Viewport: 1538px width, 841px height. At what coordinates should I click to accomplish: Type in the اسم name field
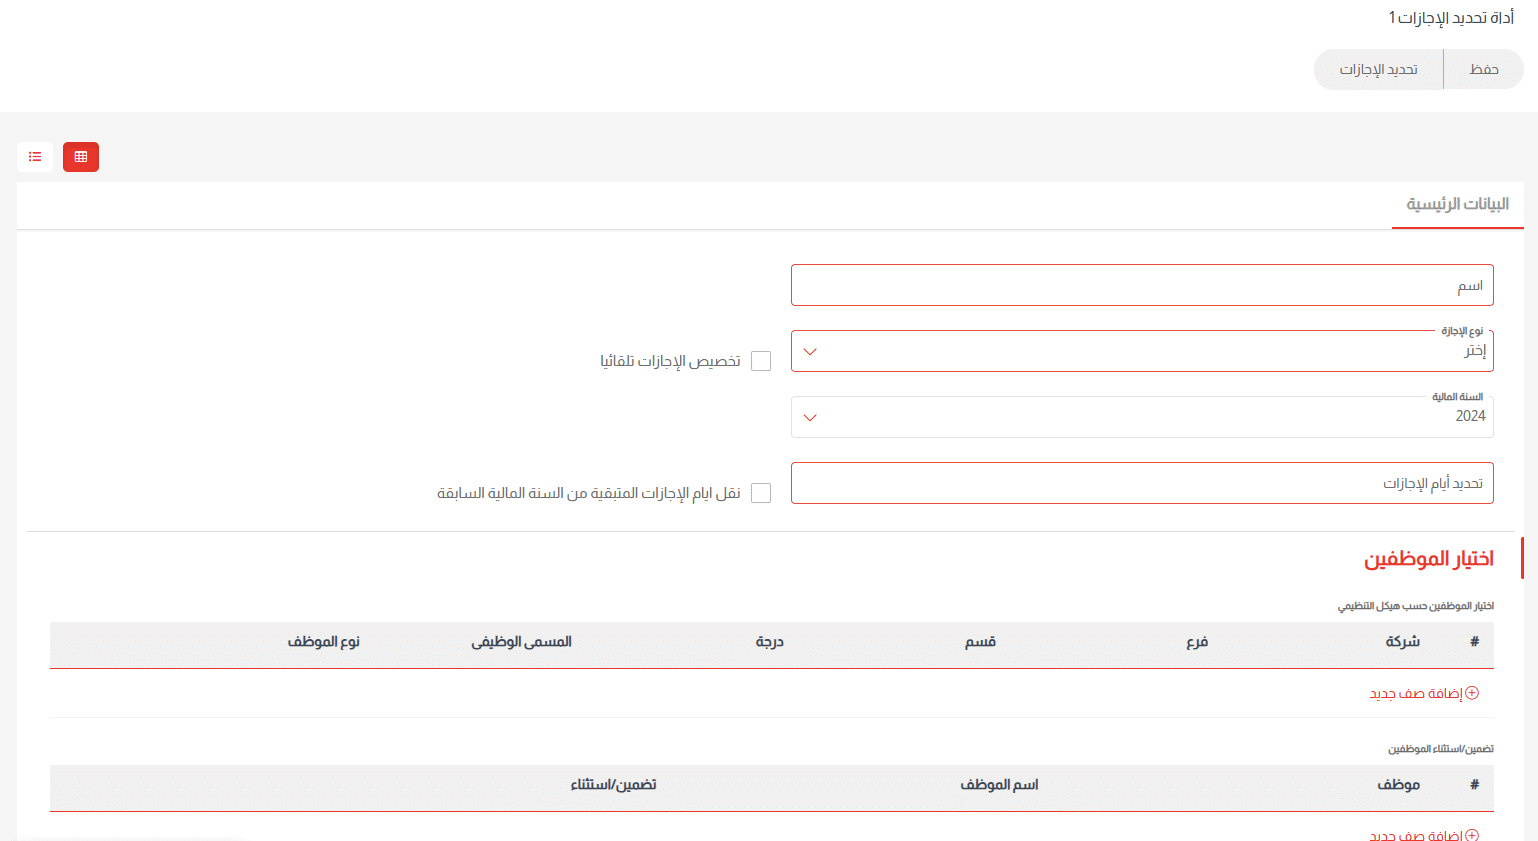1141,285
